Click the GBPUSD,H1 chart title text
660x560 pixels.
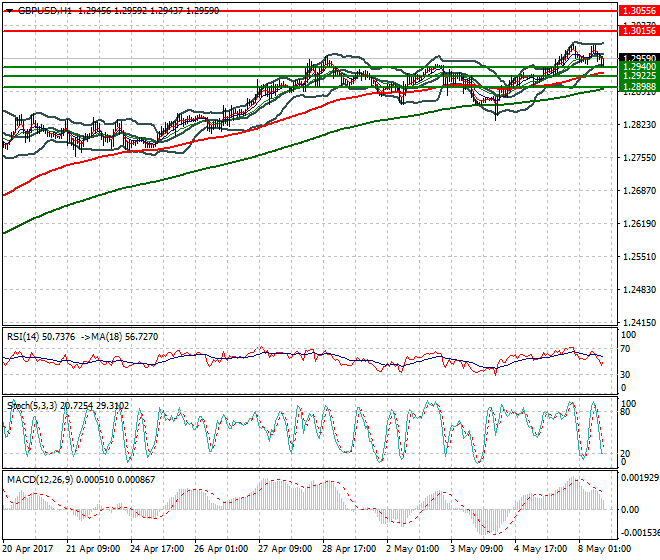[x=45, y=11]
